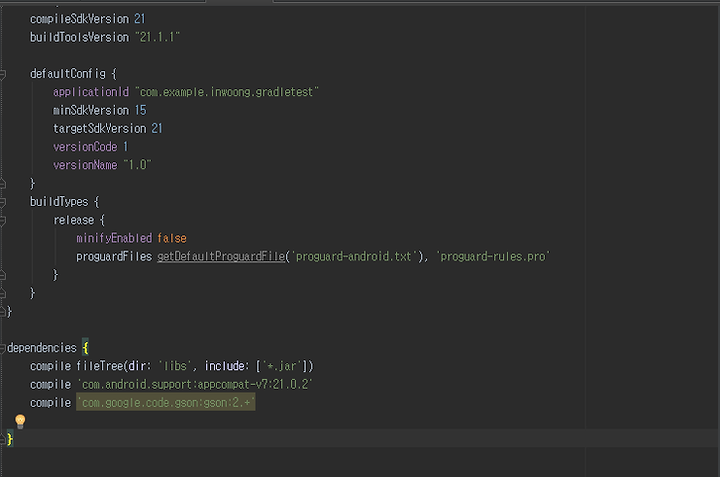Click fold end marker at defaultConfig closing brace
The image size is (720, 477).
click(x=3, y=184)
